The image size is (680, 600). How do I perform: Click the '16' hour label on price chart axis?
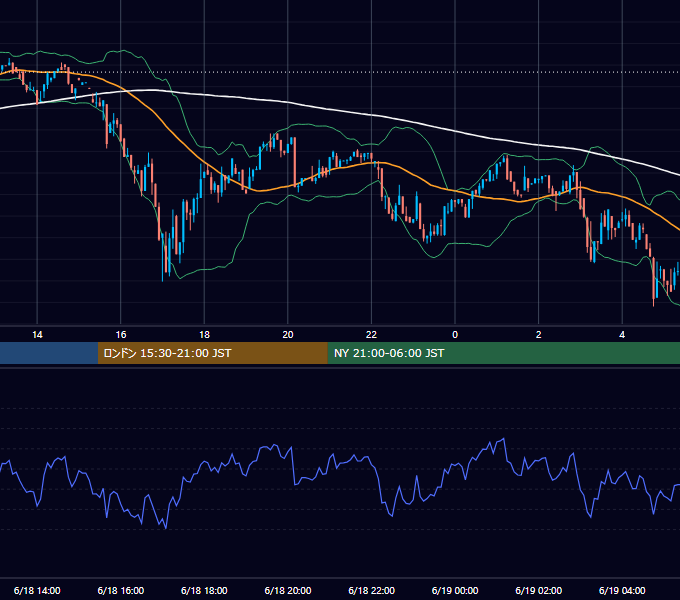coord(121,335)
